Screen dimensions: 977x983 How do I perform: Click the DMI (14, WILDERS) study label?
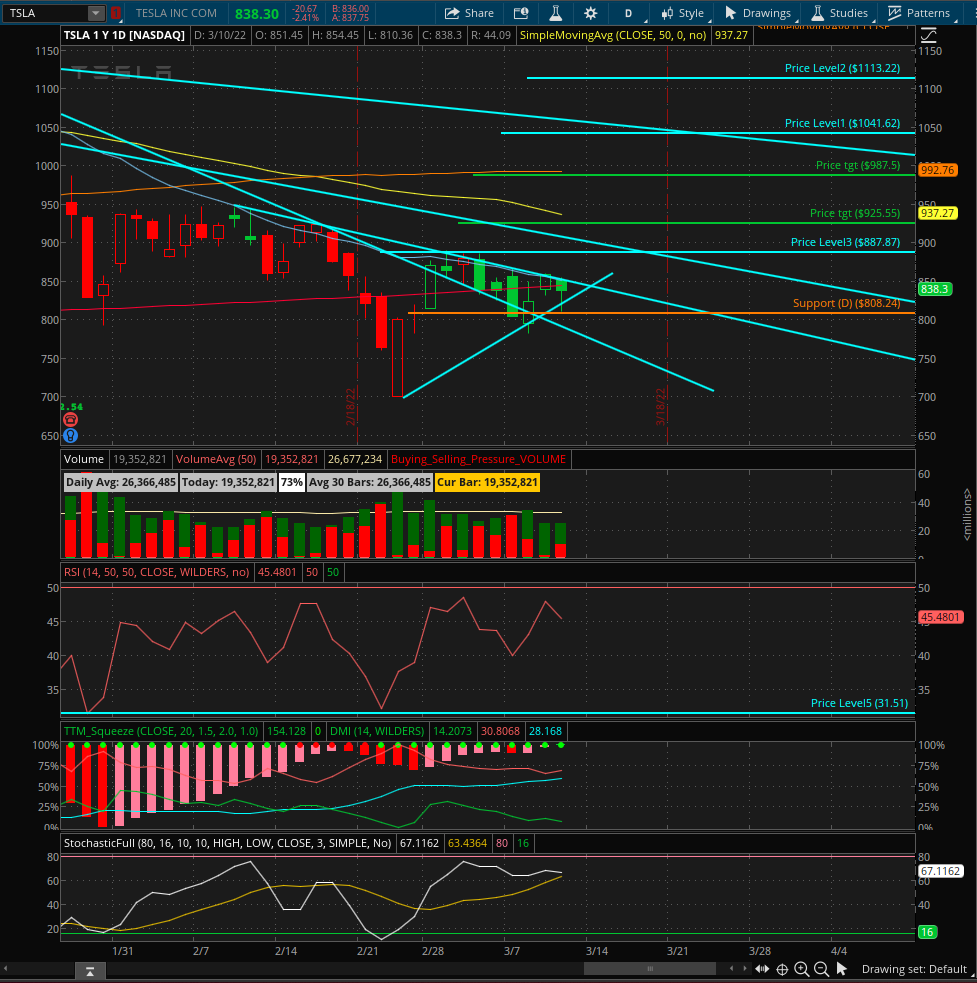[x=377, y=731]
